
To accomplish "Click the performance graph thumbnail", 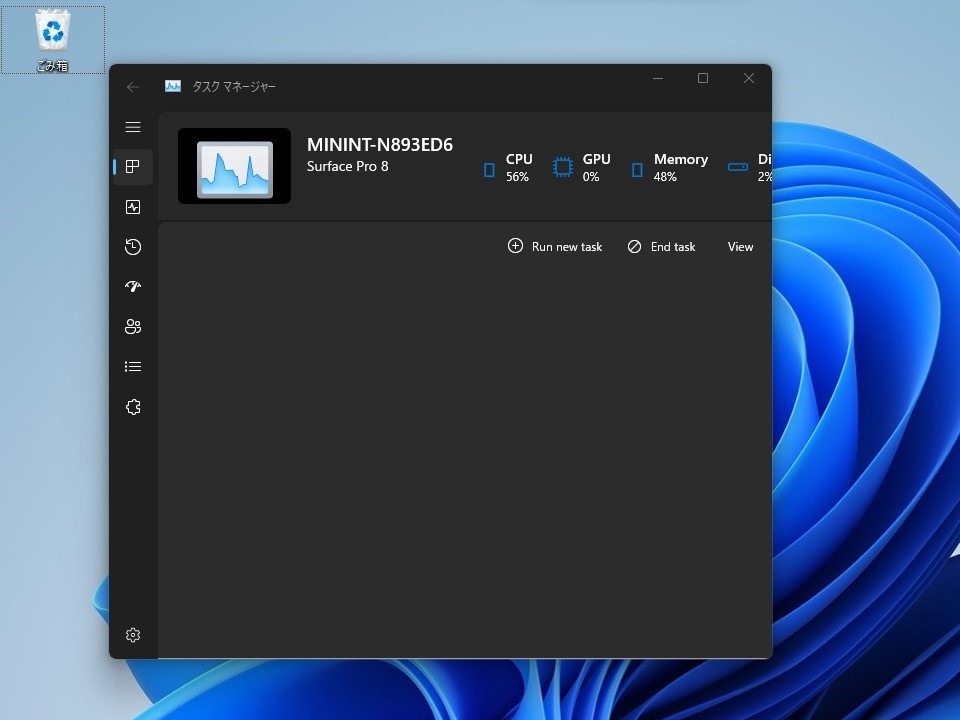I will point(234,166).
